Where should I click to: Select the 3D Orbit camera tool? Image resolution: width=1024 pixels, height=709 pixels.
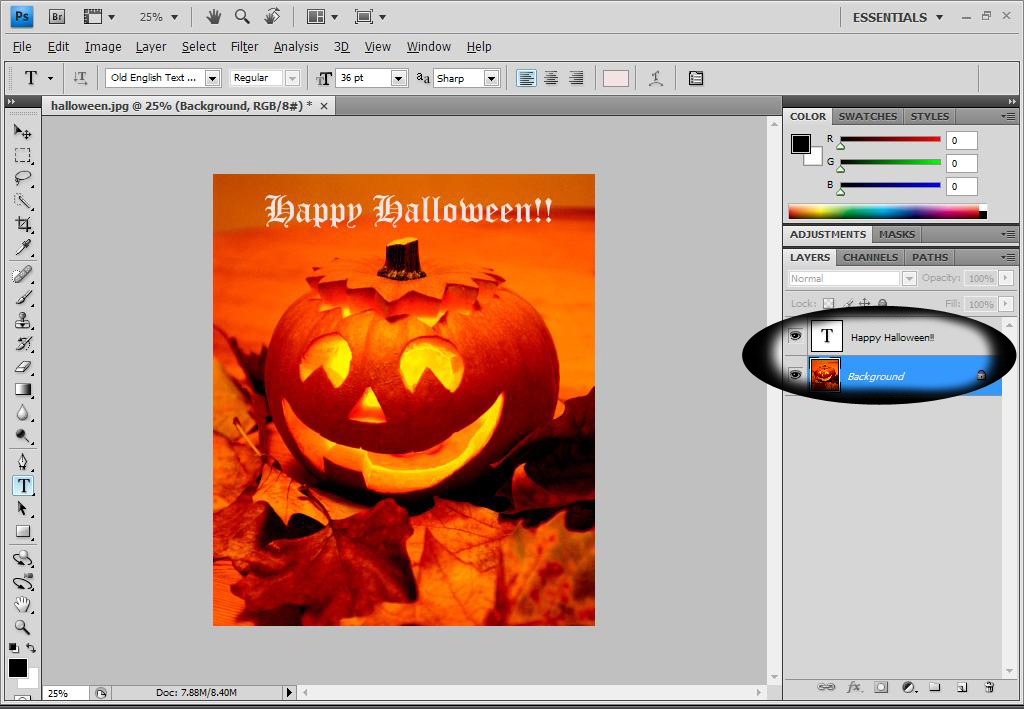(x=22, y=581)
